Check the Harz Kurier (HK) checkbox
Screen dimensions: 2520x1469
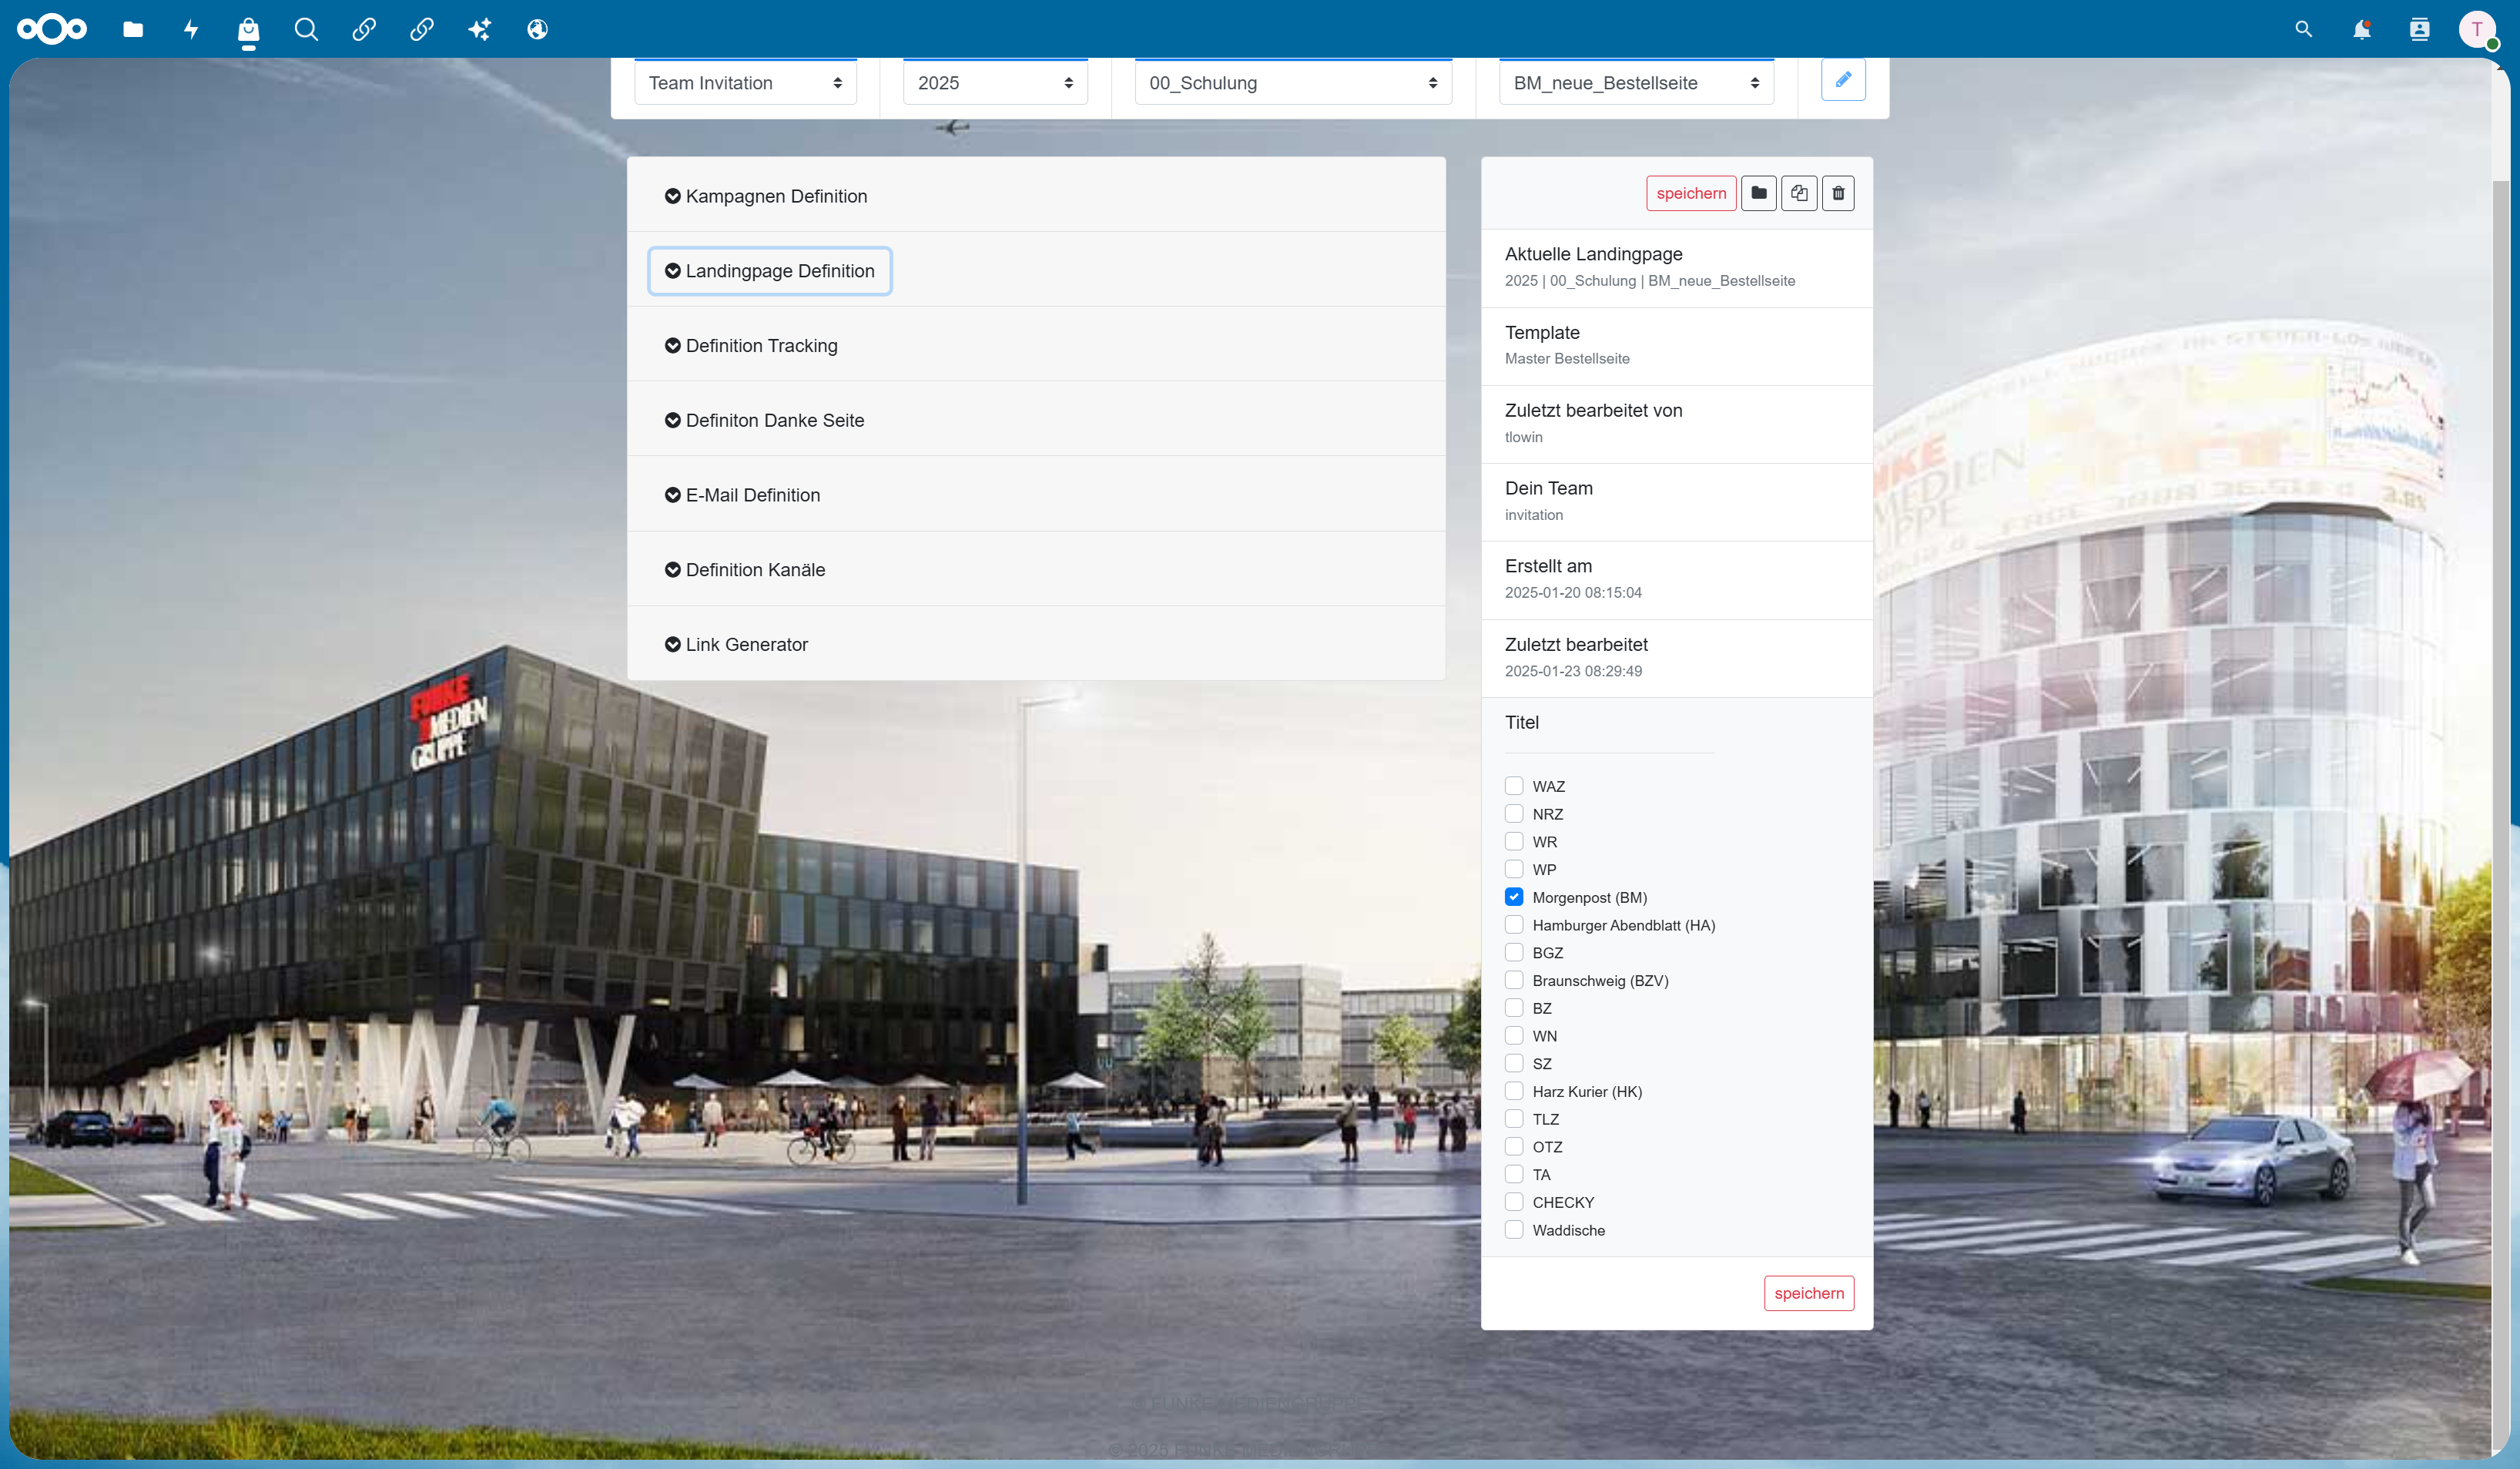tap(1514, 1091)
